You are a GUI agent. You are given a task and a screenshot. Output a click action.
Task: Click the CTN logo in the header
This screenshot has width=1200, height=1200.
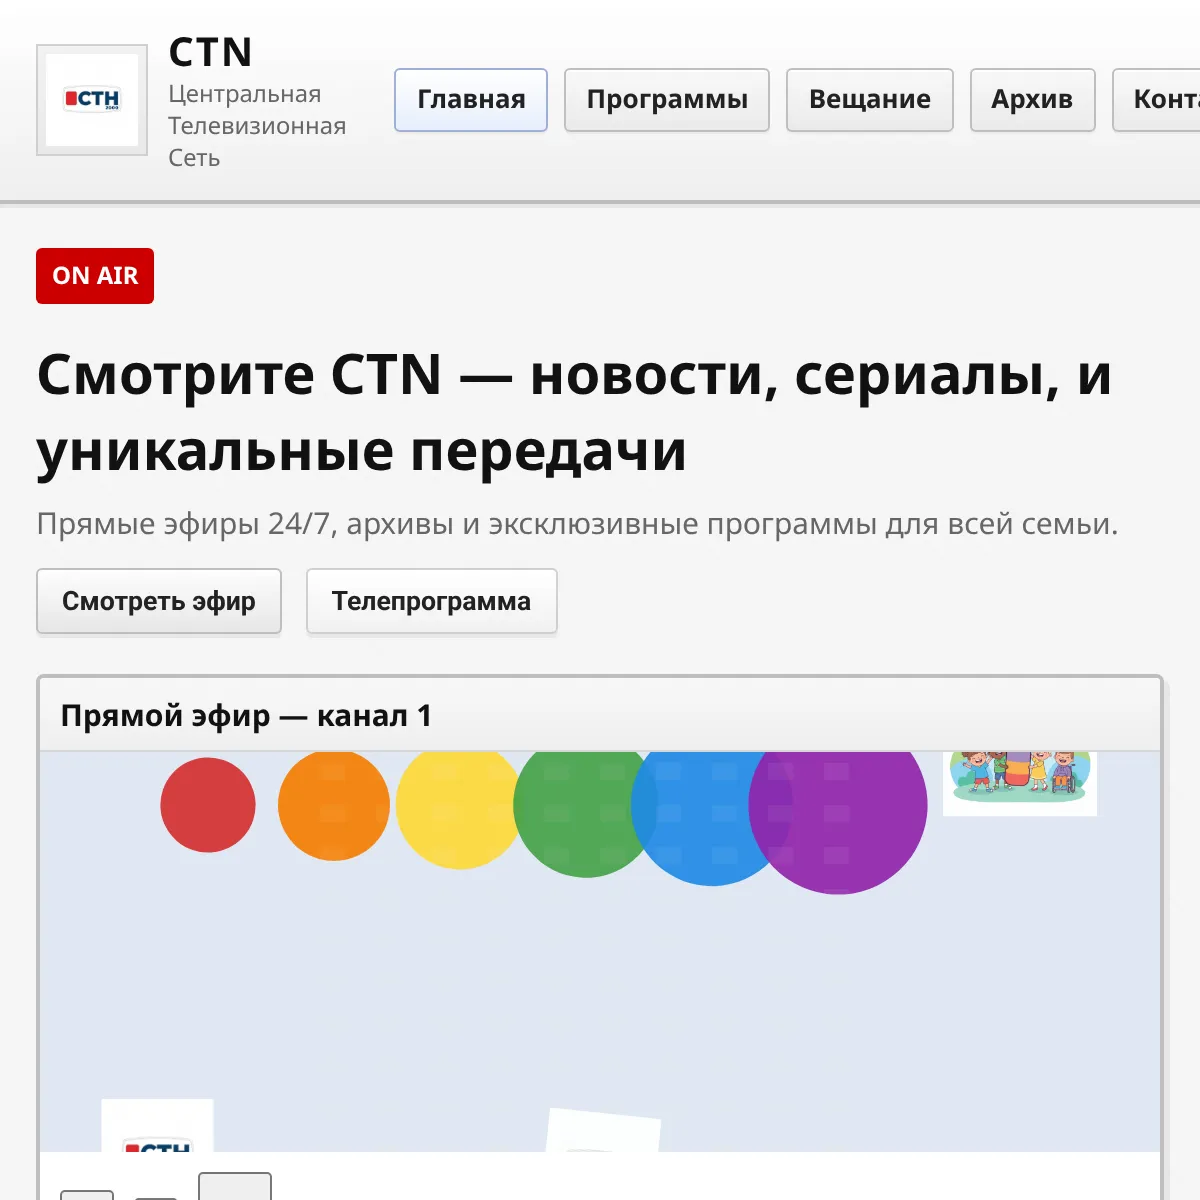(92, 100)
